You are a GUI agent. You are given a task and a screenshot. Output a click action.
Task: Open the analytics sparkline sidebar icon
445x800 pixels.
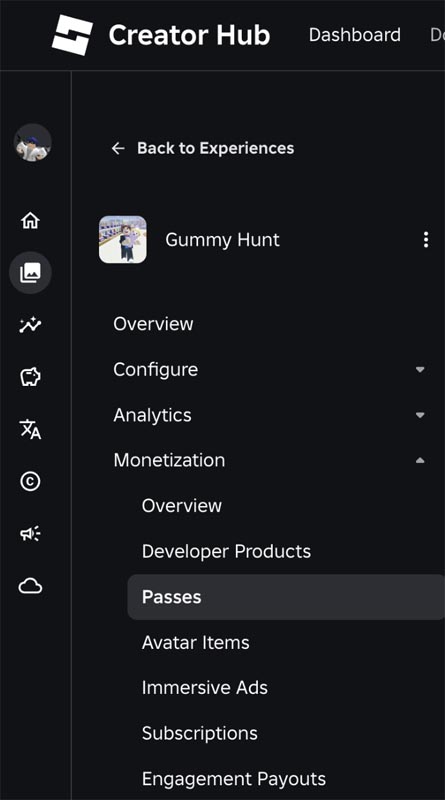click(30, 325)
